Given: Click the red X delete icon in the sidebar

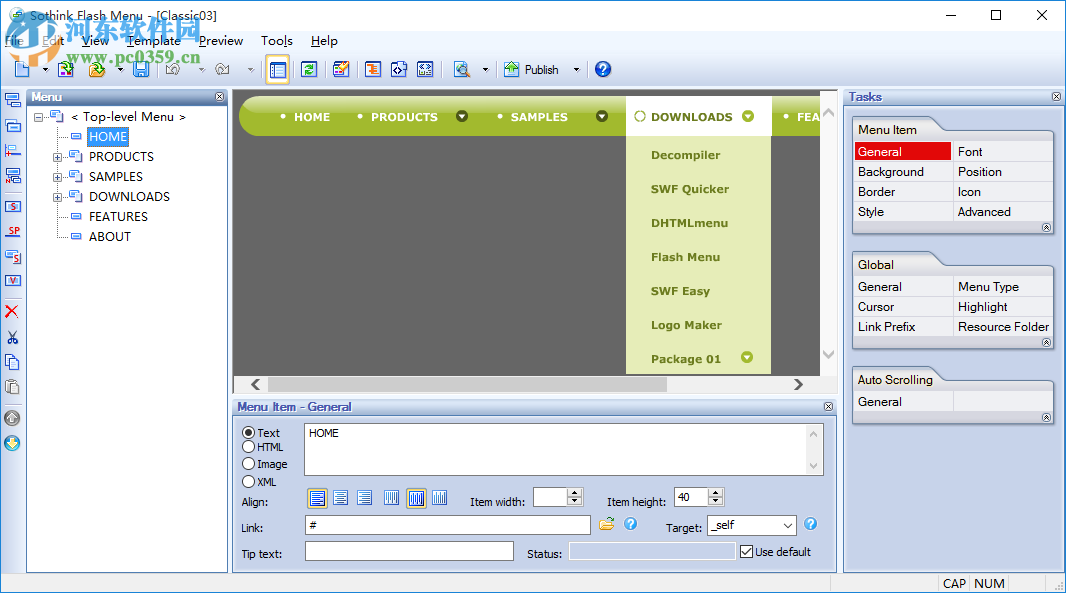Looking at the screenshot, I should click(x=13, y=311).
